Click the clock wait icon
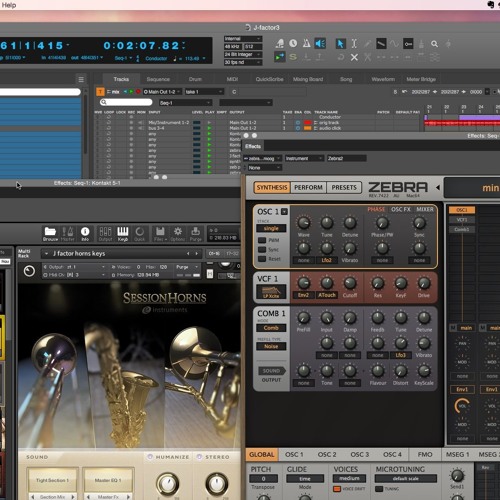The width and height of the screenshot is (500, 500). point(293,43)
